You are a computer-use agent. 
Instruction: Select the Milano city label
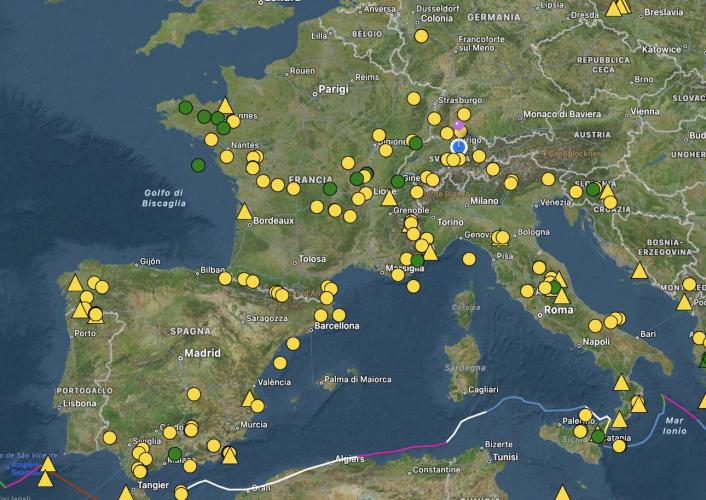coord(484,200)
